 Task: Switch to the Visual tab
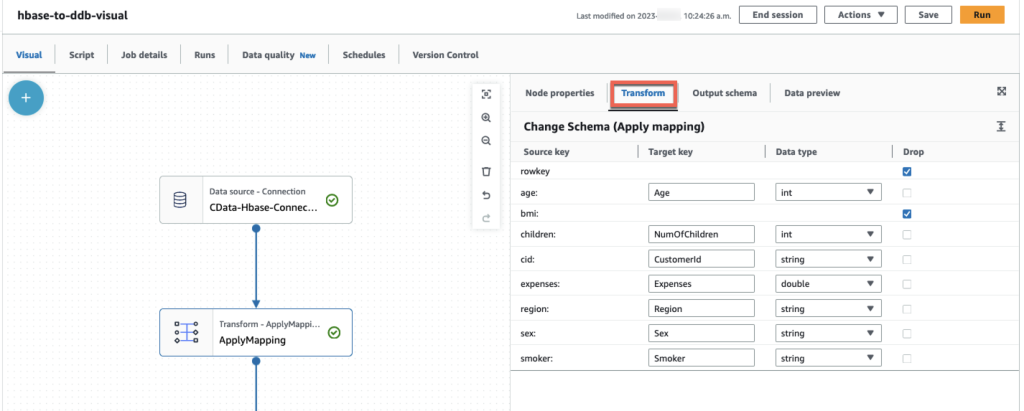[x=29, y=55]
